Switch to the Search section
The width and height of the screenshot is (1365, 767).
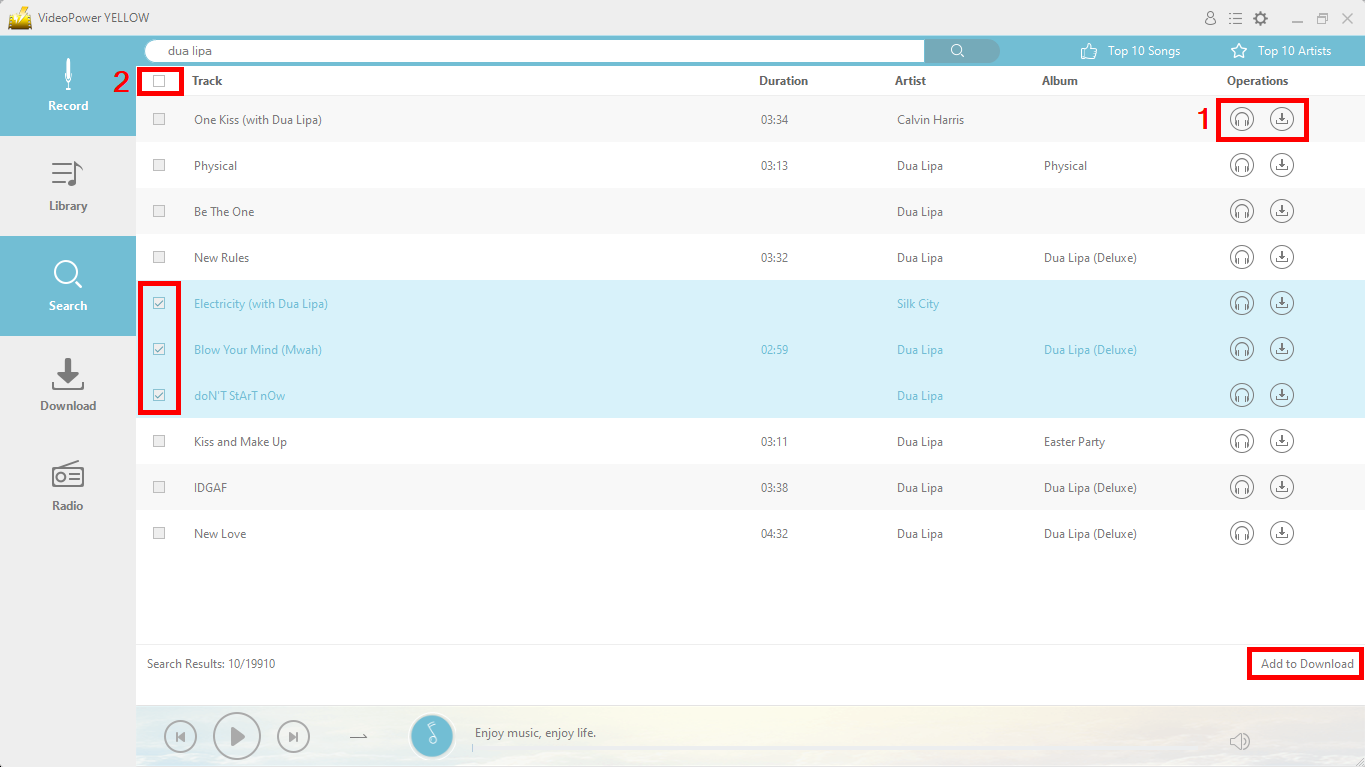coord(67,286)
